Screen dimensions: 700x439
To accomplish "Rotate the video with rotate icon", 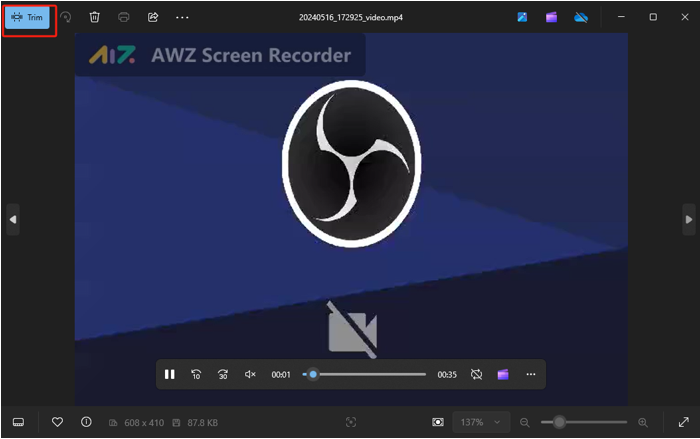I will [x=66, y=17].
